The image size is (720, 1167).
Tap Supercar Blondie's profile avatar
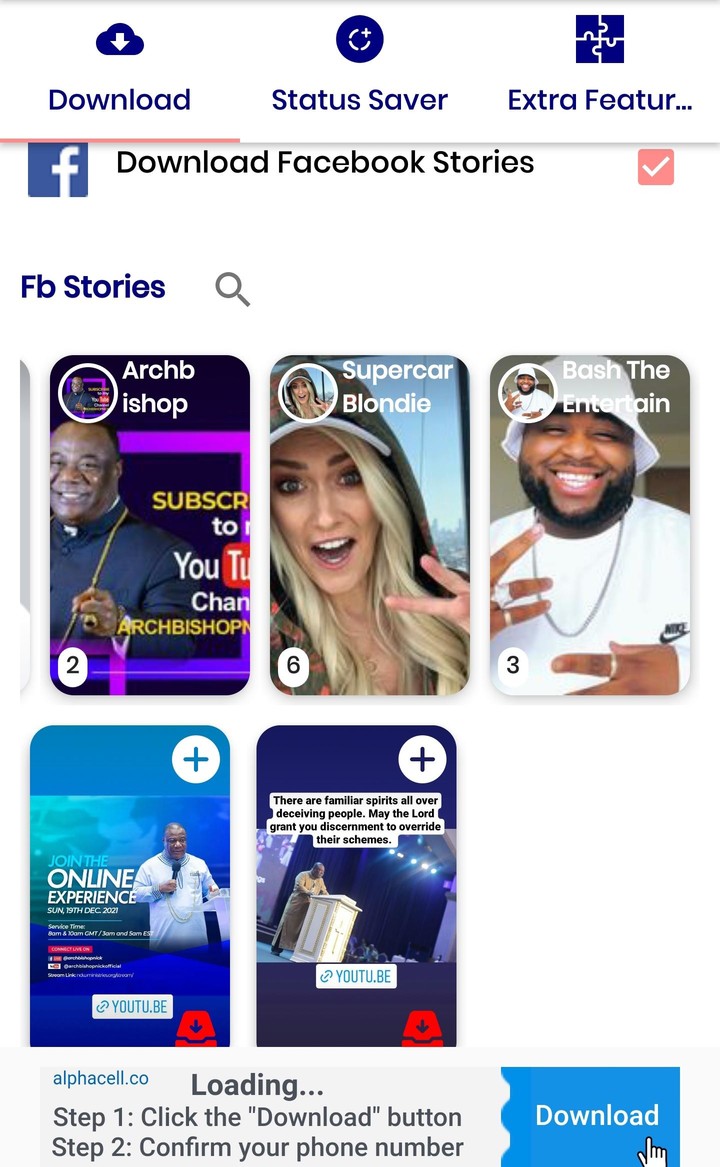tap(308, 394)
